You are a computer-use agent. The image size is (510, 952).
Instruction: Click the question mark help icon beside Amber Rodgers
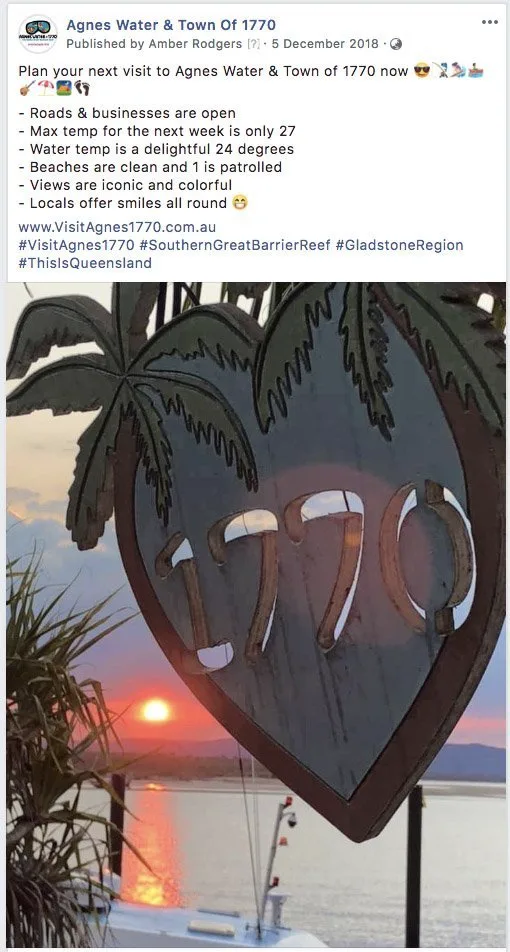point(253,44)
